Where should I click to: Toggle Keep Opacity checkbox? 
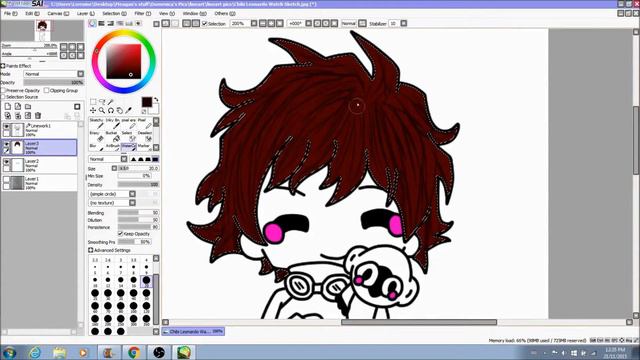click(x=120, y=233)
